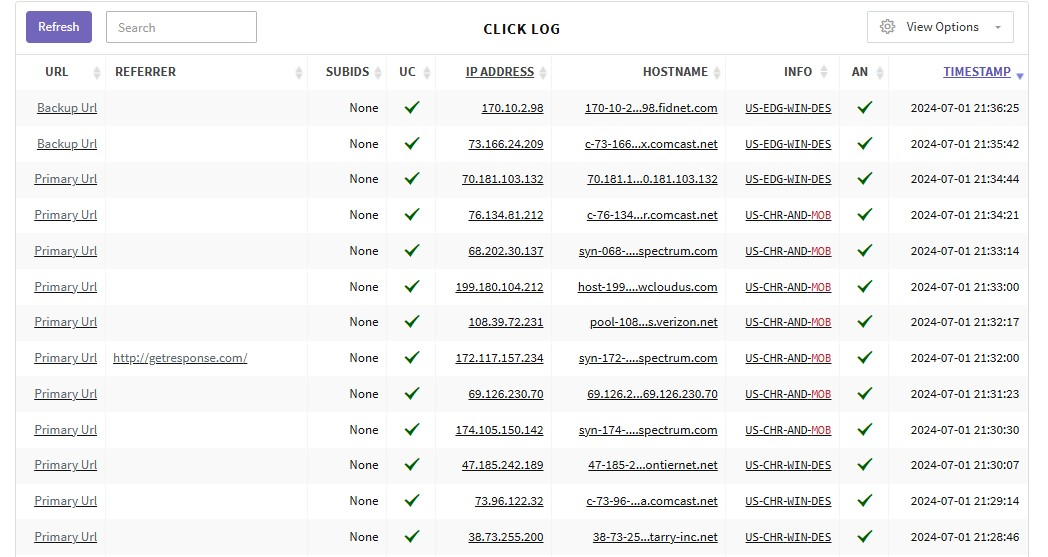This screenshot has width=1048, height=557.
Task: Select timestamp 2024-07-01 21:33:00
Action: pyautogui.click(x=964, y=287)
